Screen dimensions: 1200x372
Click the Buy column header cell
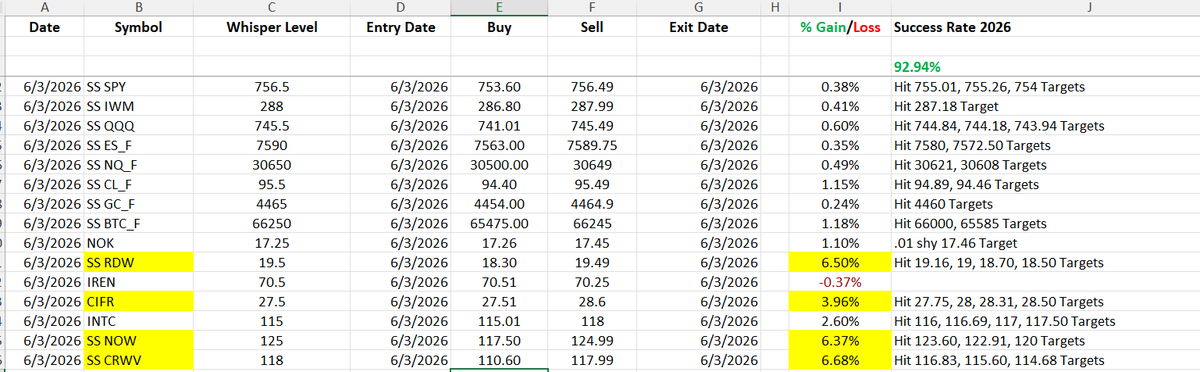coord(498,28)
